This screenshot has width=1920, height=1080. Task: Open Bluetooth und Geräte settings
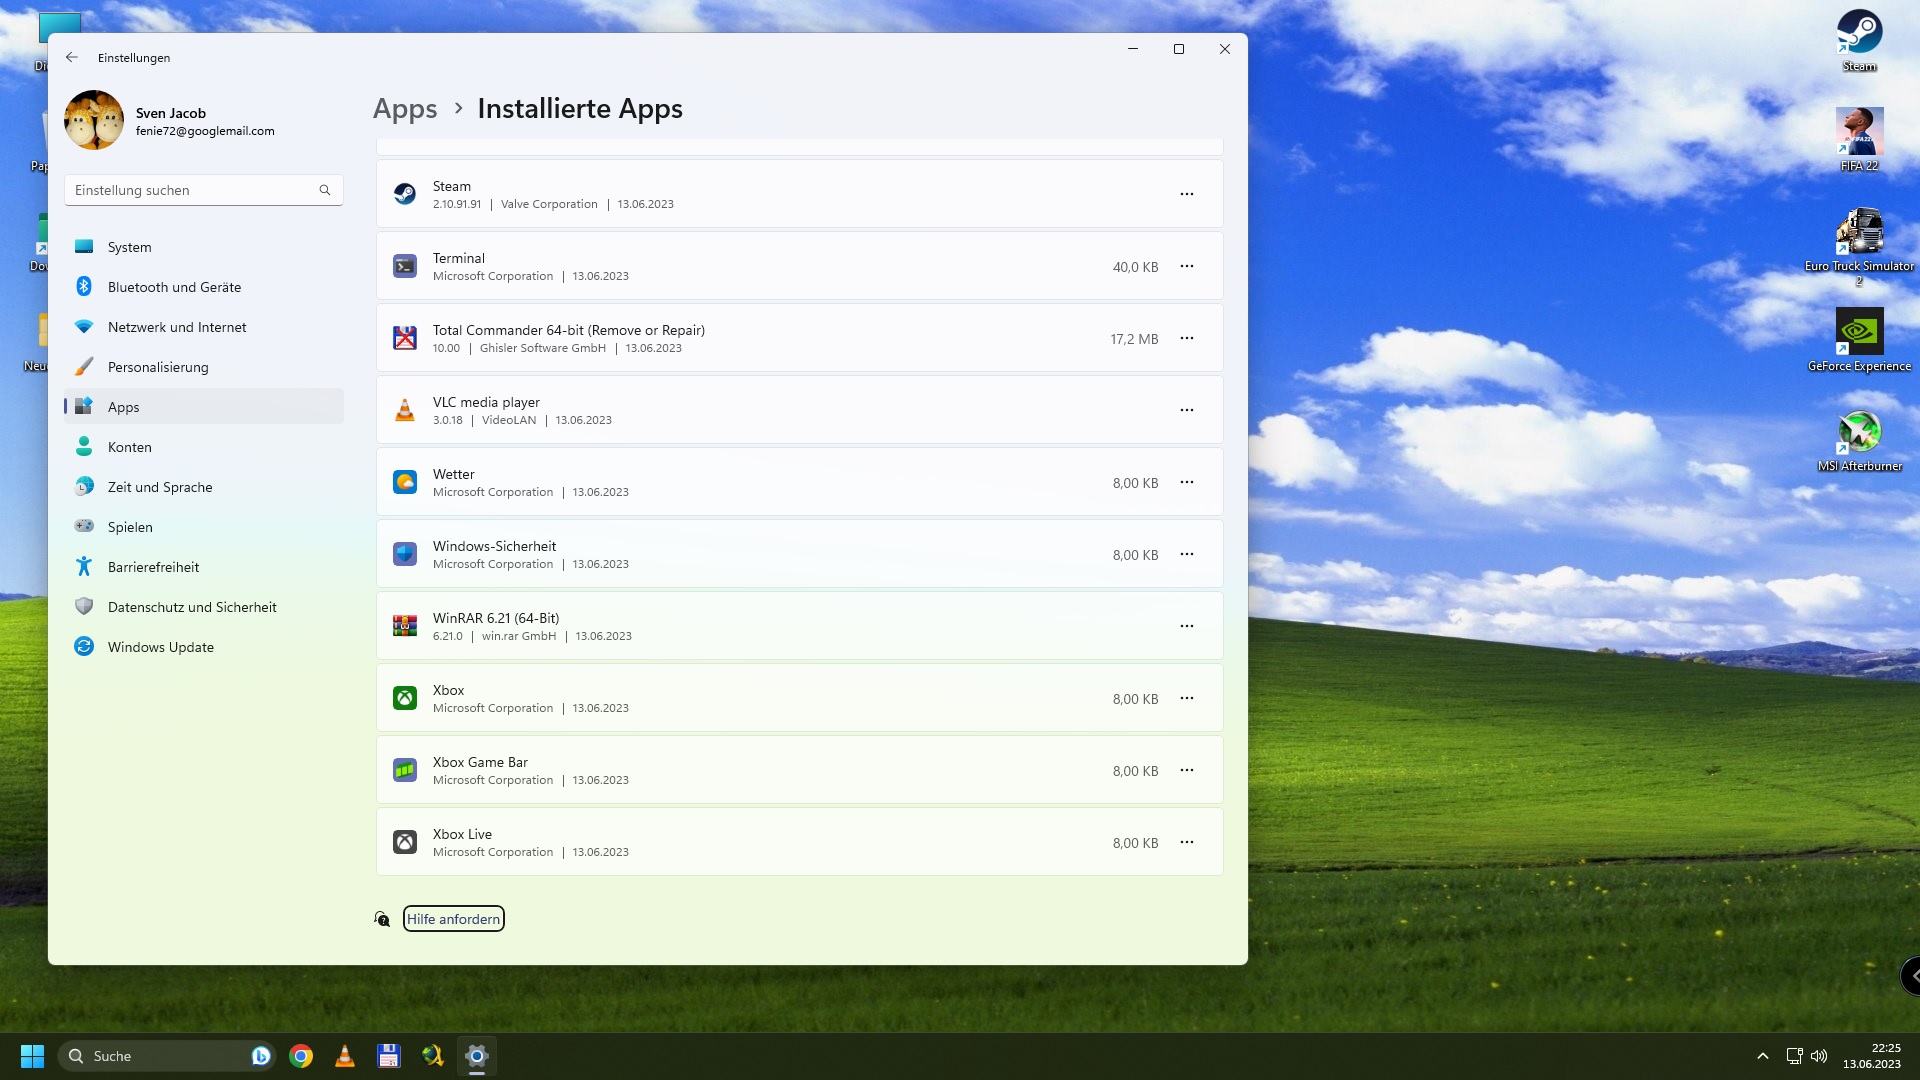pyautogui.click(x=204, y=287)
